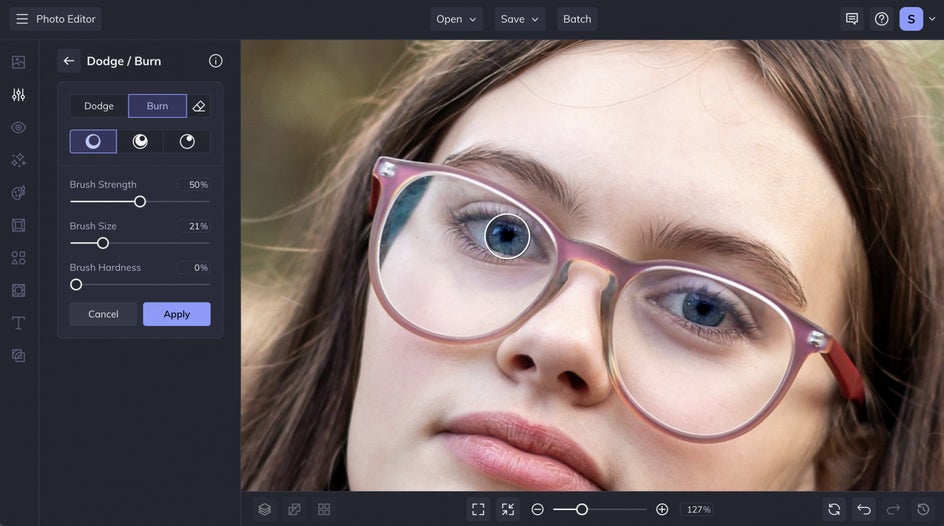Expand the Open dropdown

point(456,19)
